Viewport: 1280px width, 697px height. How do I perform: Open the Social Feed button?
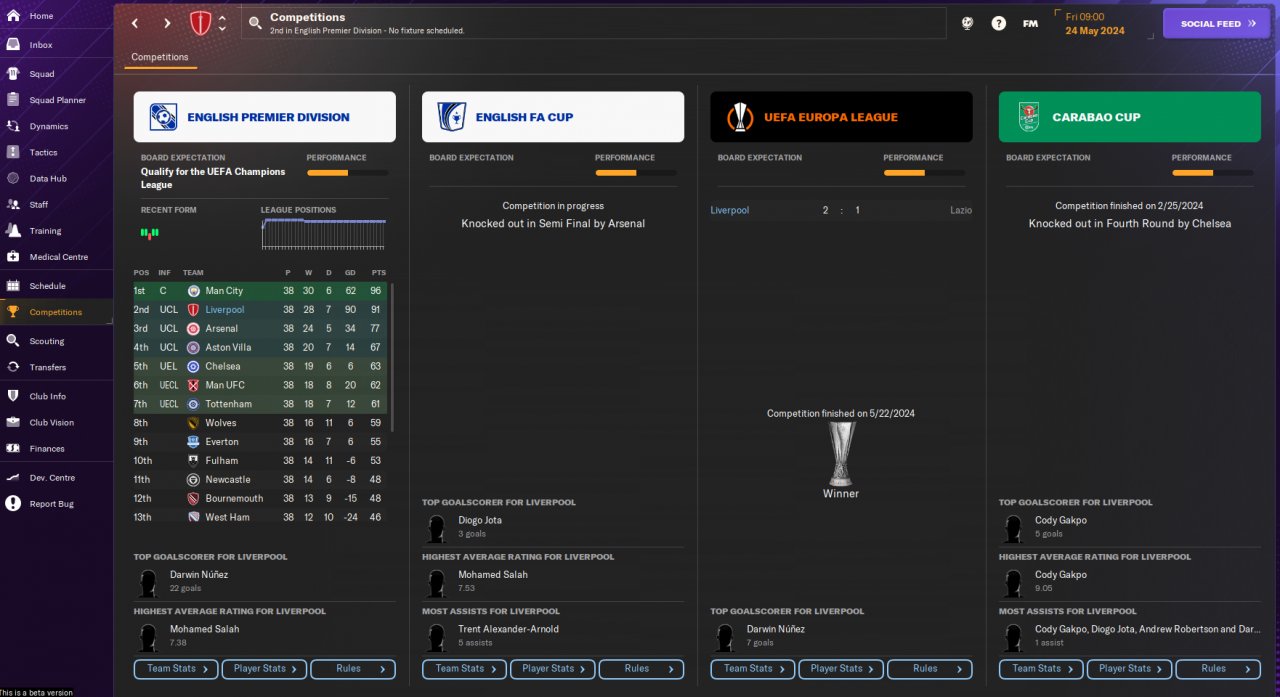[1216, 23]
